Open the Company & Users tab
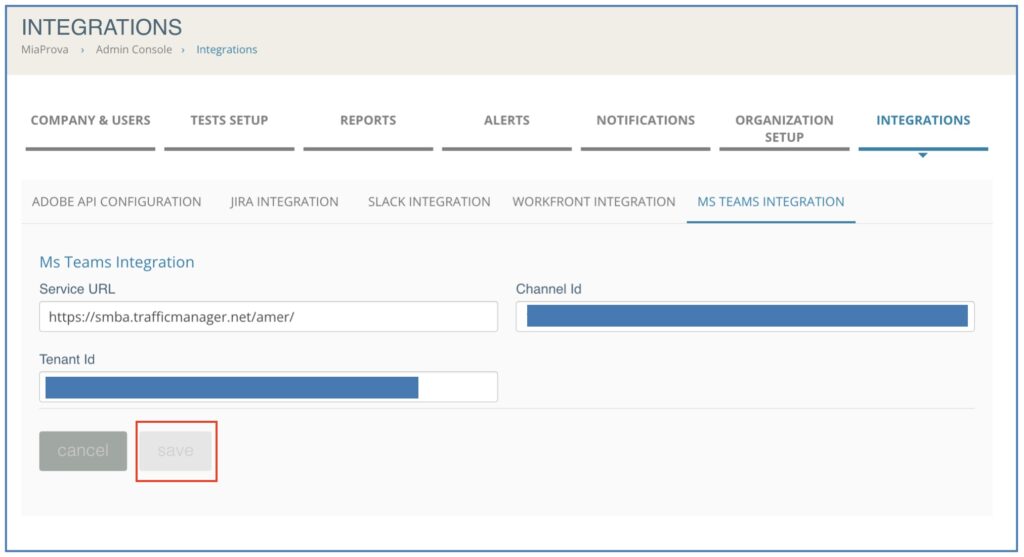The width and height of the screenshot is (1024, 557). [x=90, y=121]
